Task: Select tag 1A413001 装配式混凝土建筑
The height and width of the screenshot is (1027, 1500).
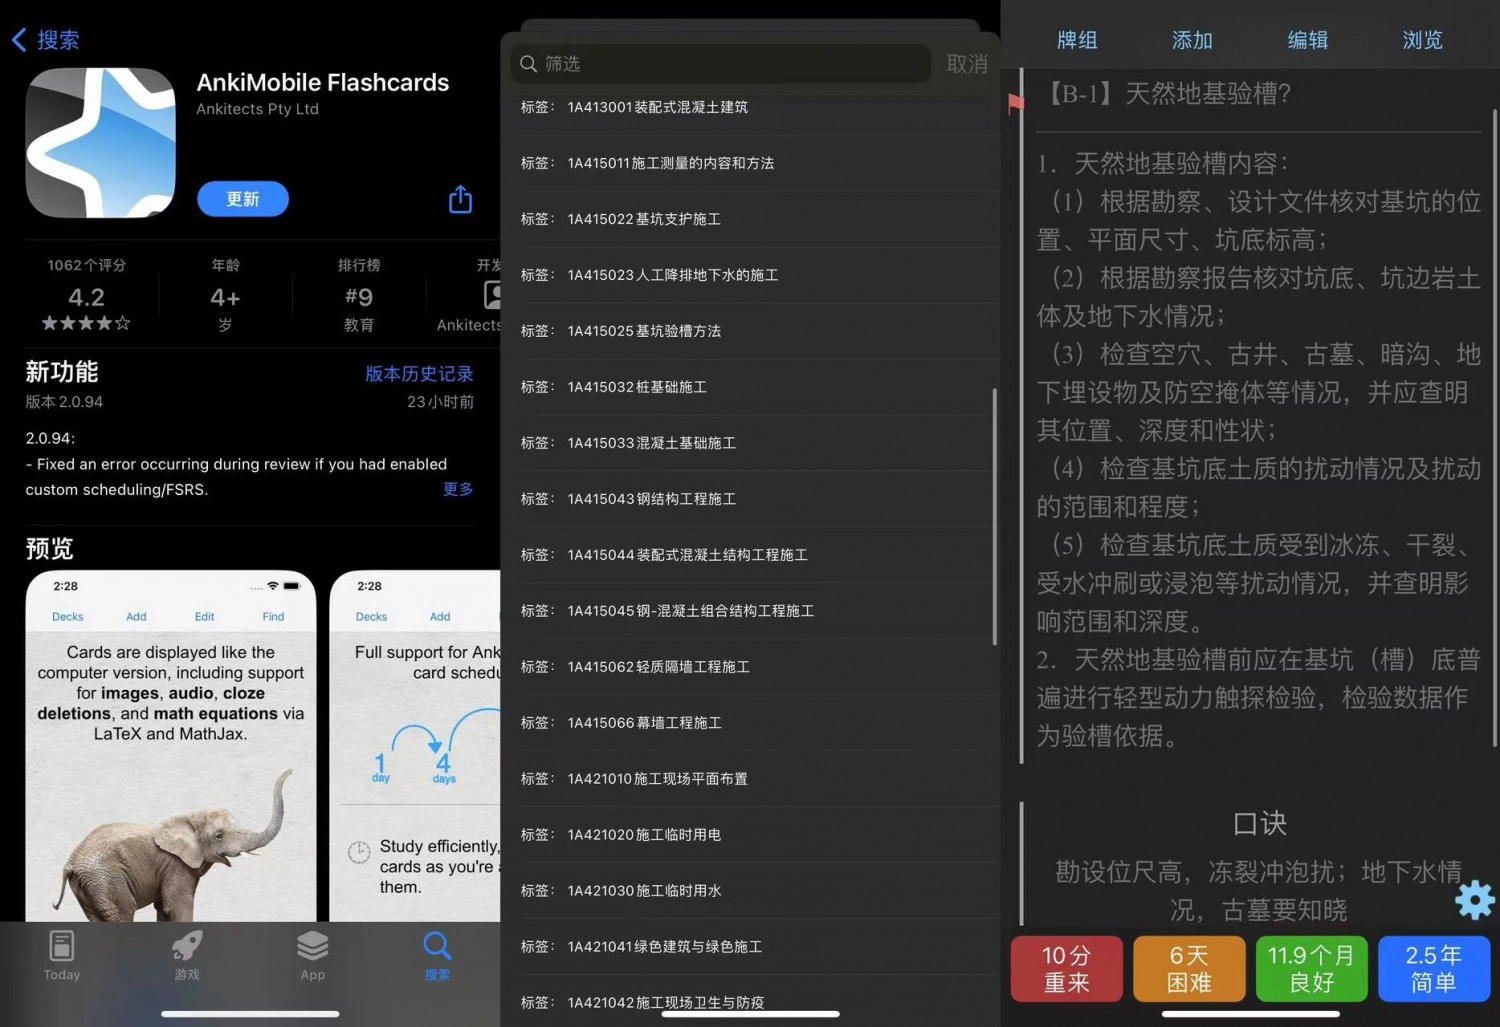Action: 750,107
